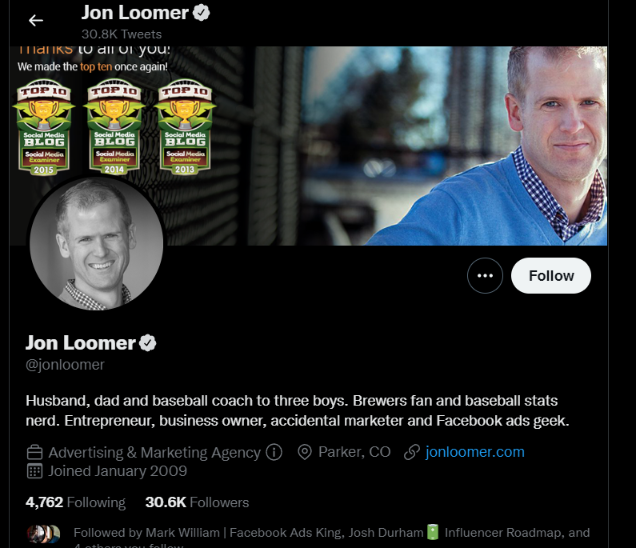This screenshot has width=636, height=548.
Task: Click the info icon beside Advertising & Marketing Agency
Action: [274, 452]
